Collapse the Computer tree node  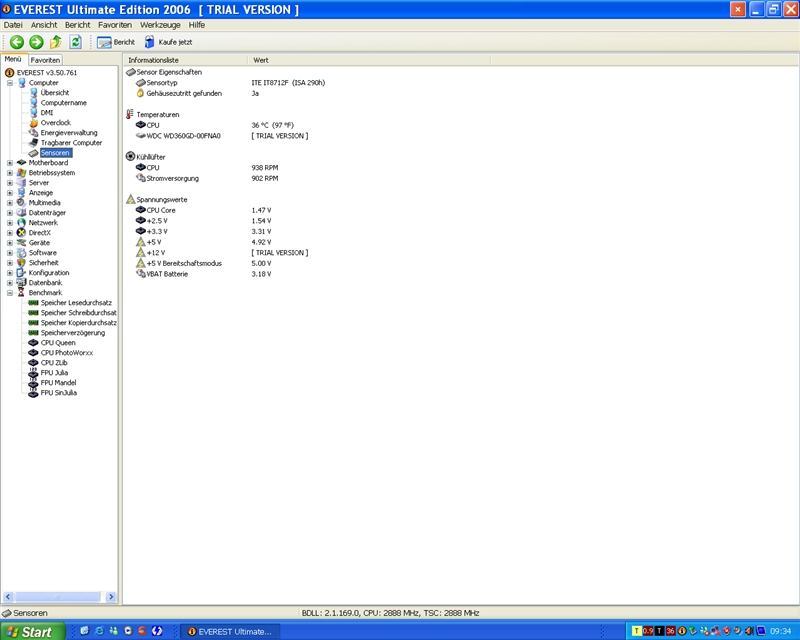click(x=10, y=83)
